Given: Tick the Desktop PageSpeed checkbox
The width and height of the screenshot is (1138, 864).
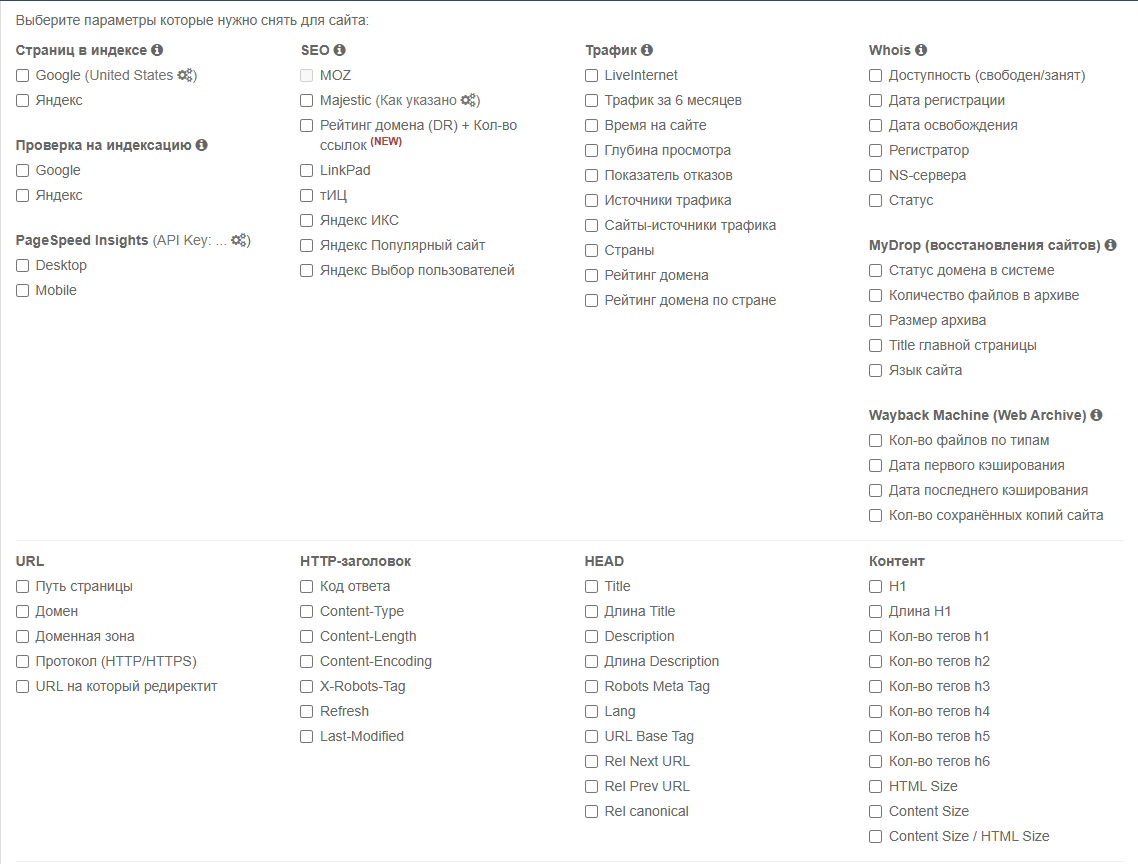Looking at the screenshot, I should [x=23, y=265].
